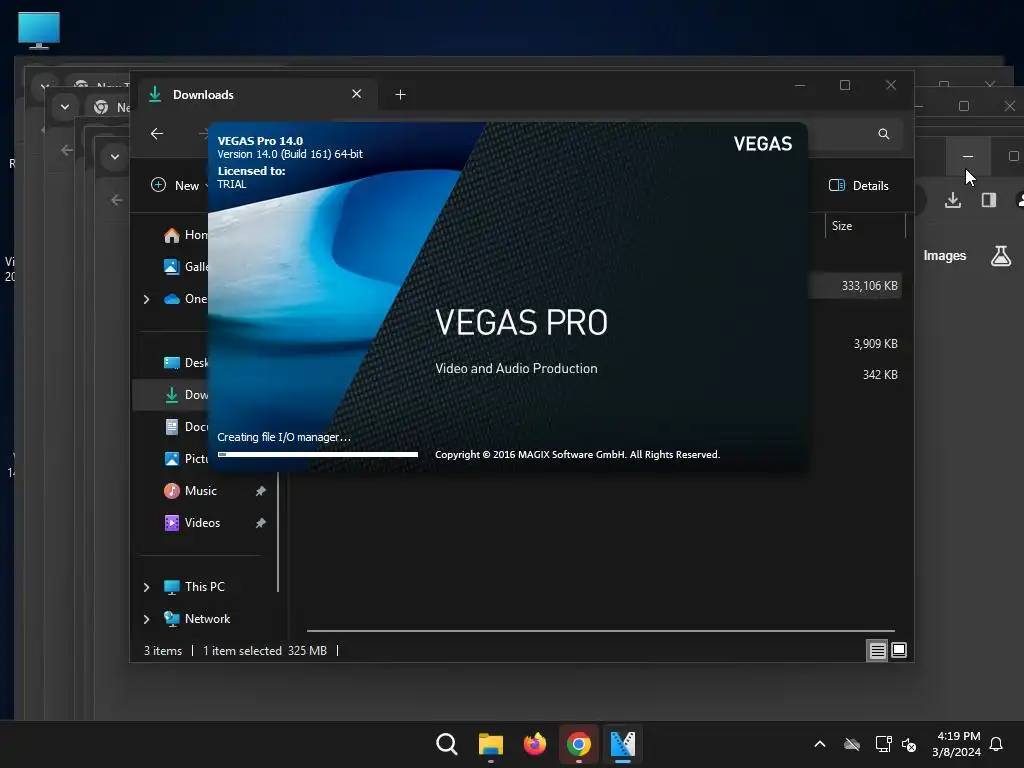Open Pictures in the navigation pane
This screenshot has width=1024, height=768.
point(185,458)
